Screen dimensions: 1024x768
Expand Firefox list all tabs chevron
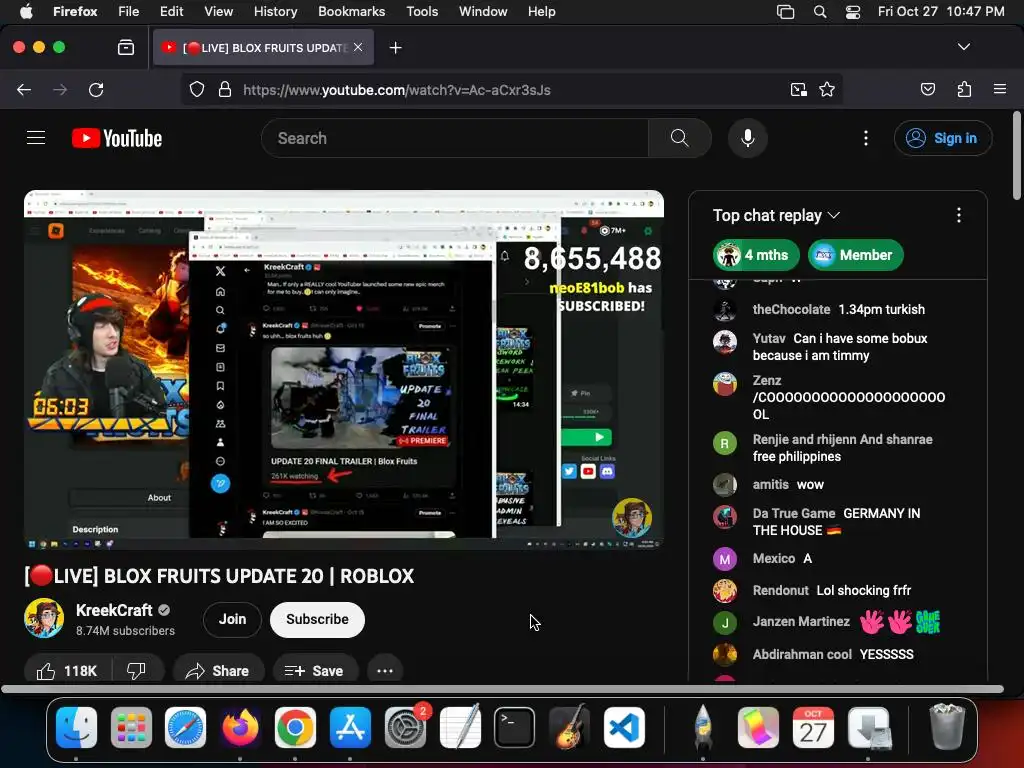963,47
